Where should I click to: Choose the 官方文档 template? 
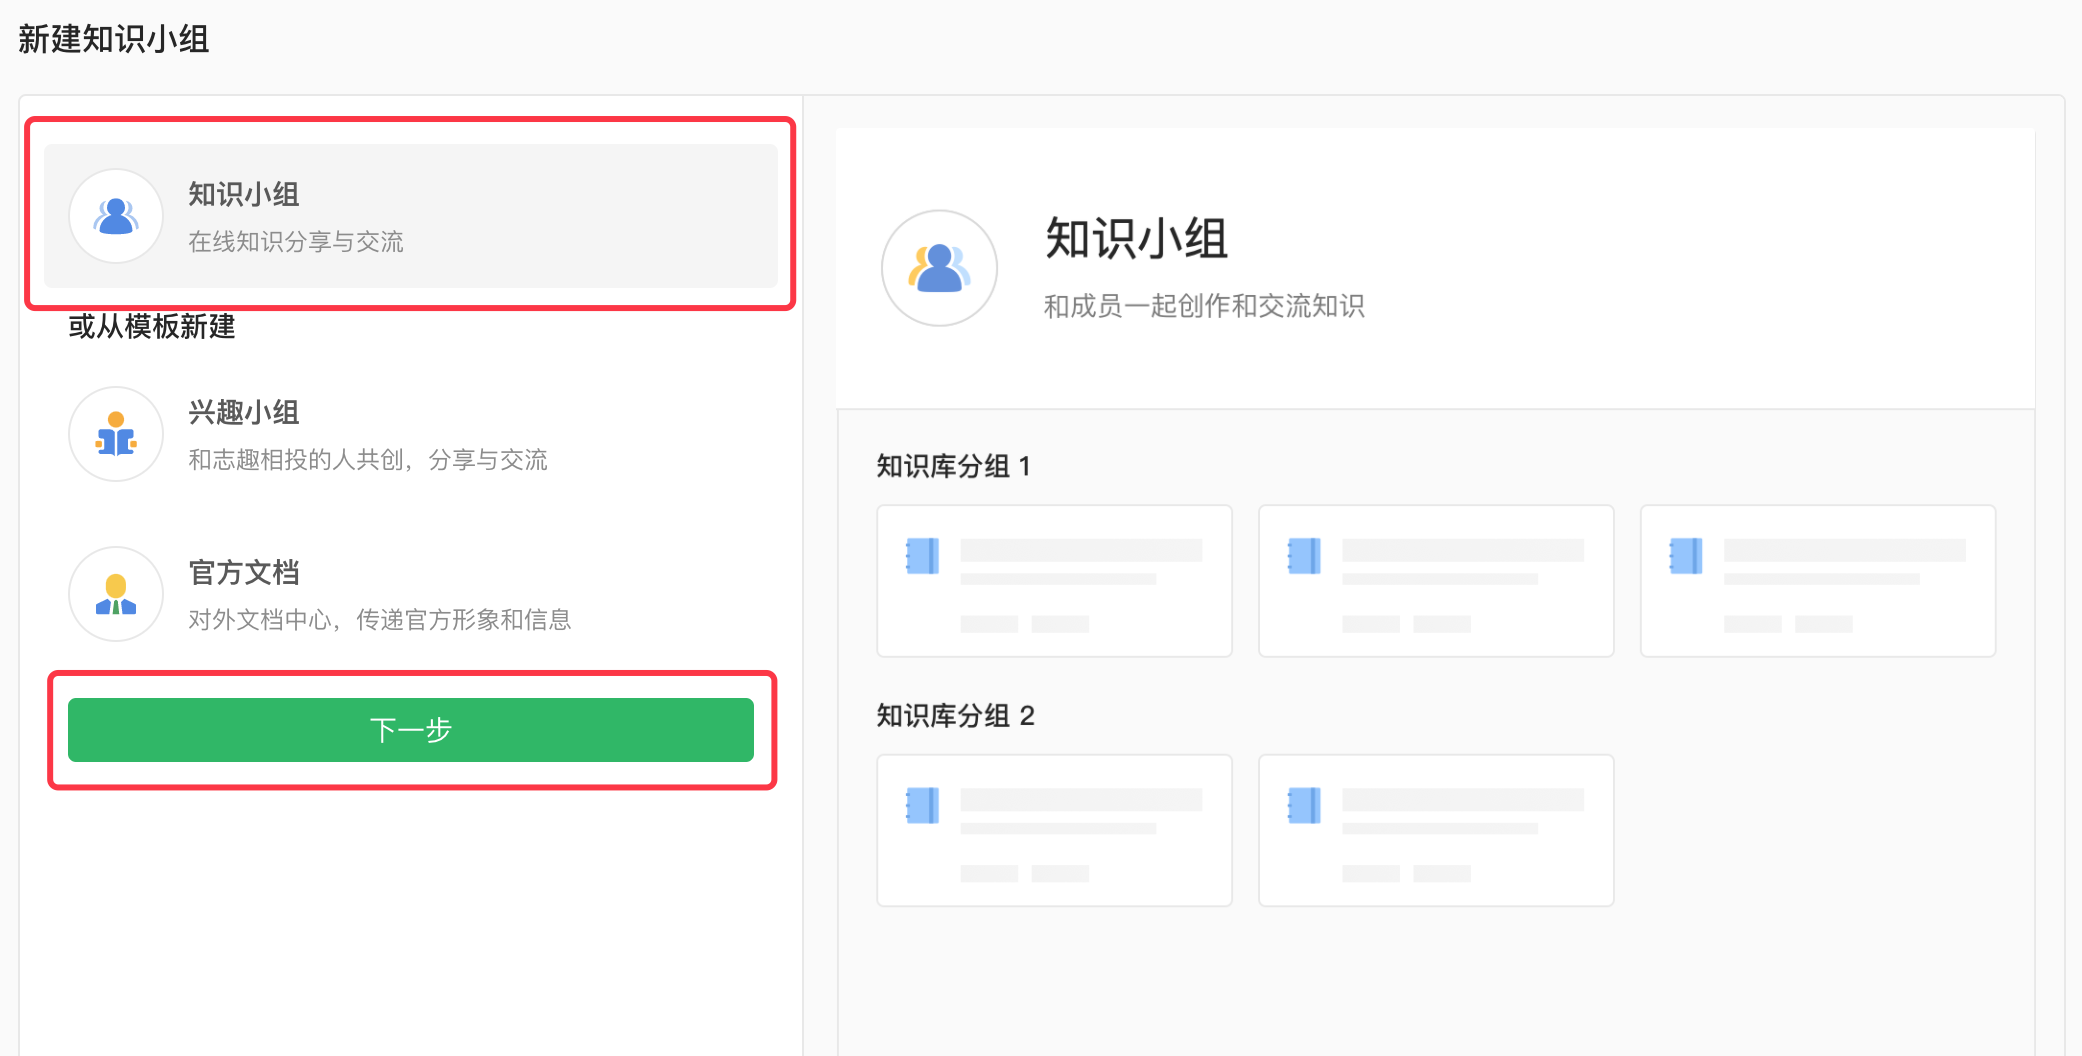point(411,594)
